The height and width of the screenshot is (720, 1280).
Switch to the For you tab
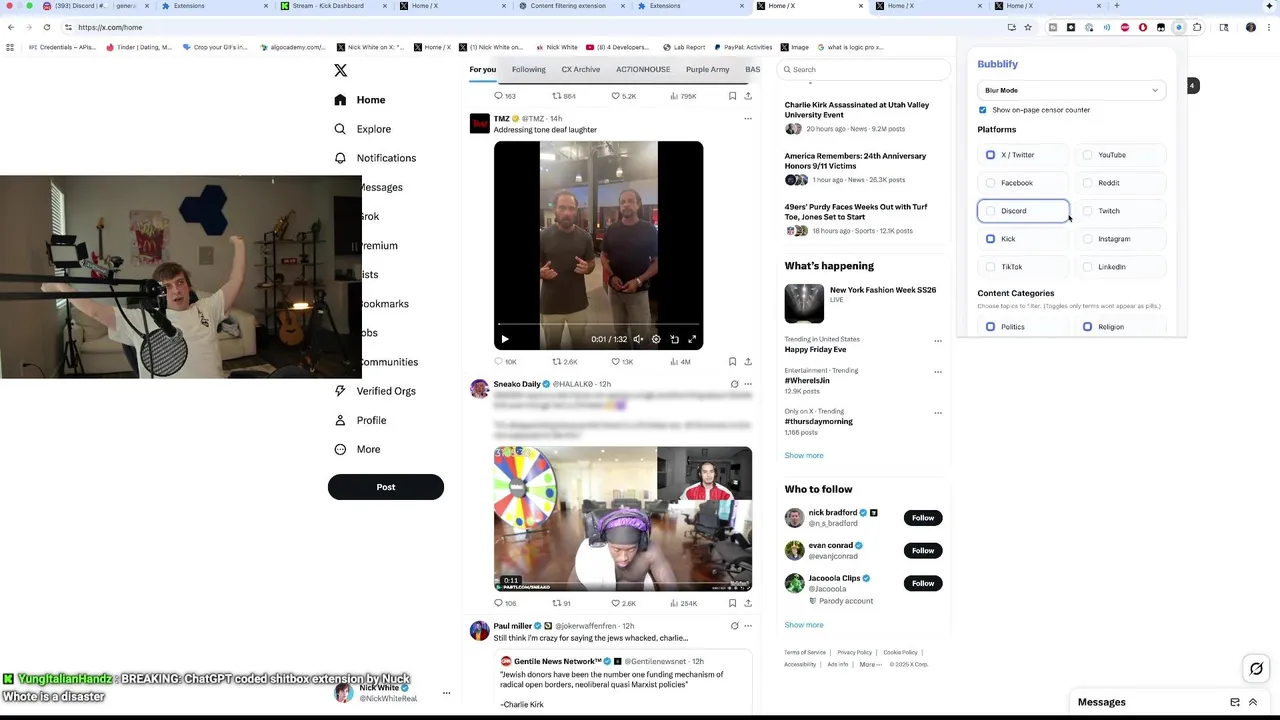tap(483, 70)
